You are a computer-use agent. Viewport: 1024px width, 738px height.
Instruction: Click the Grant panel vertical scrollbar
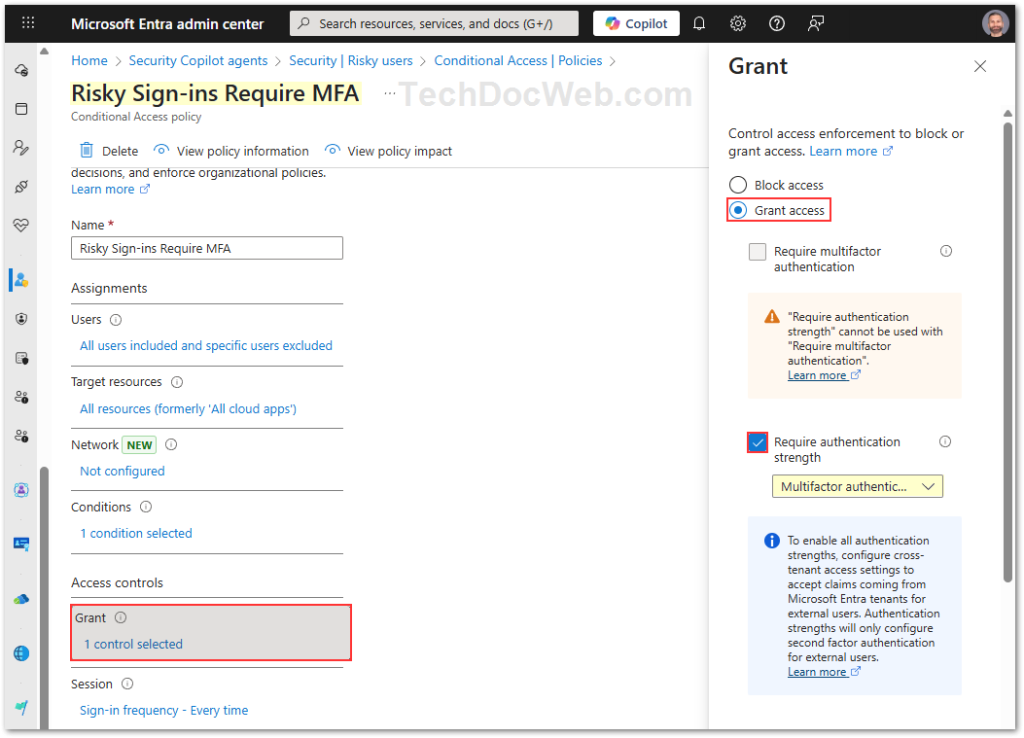[1008, 350]
